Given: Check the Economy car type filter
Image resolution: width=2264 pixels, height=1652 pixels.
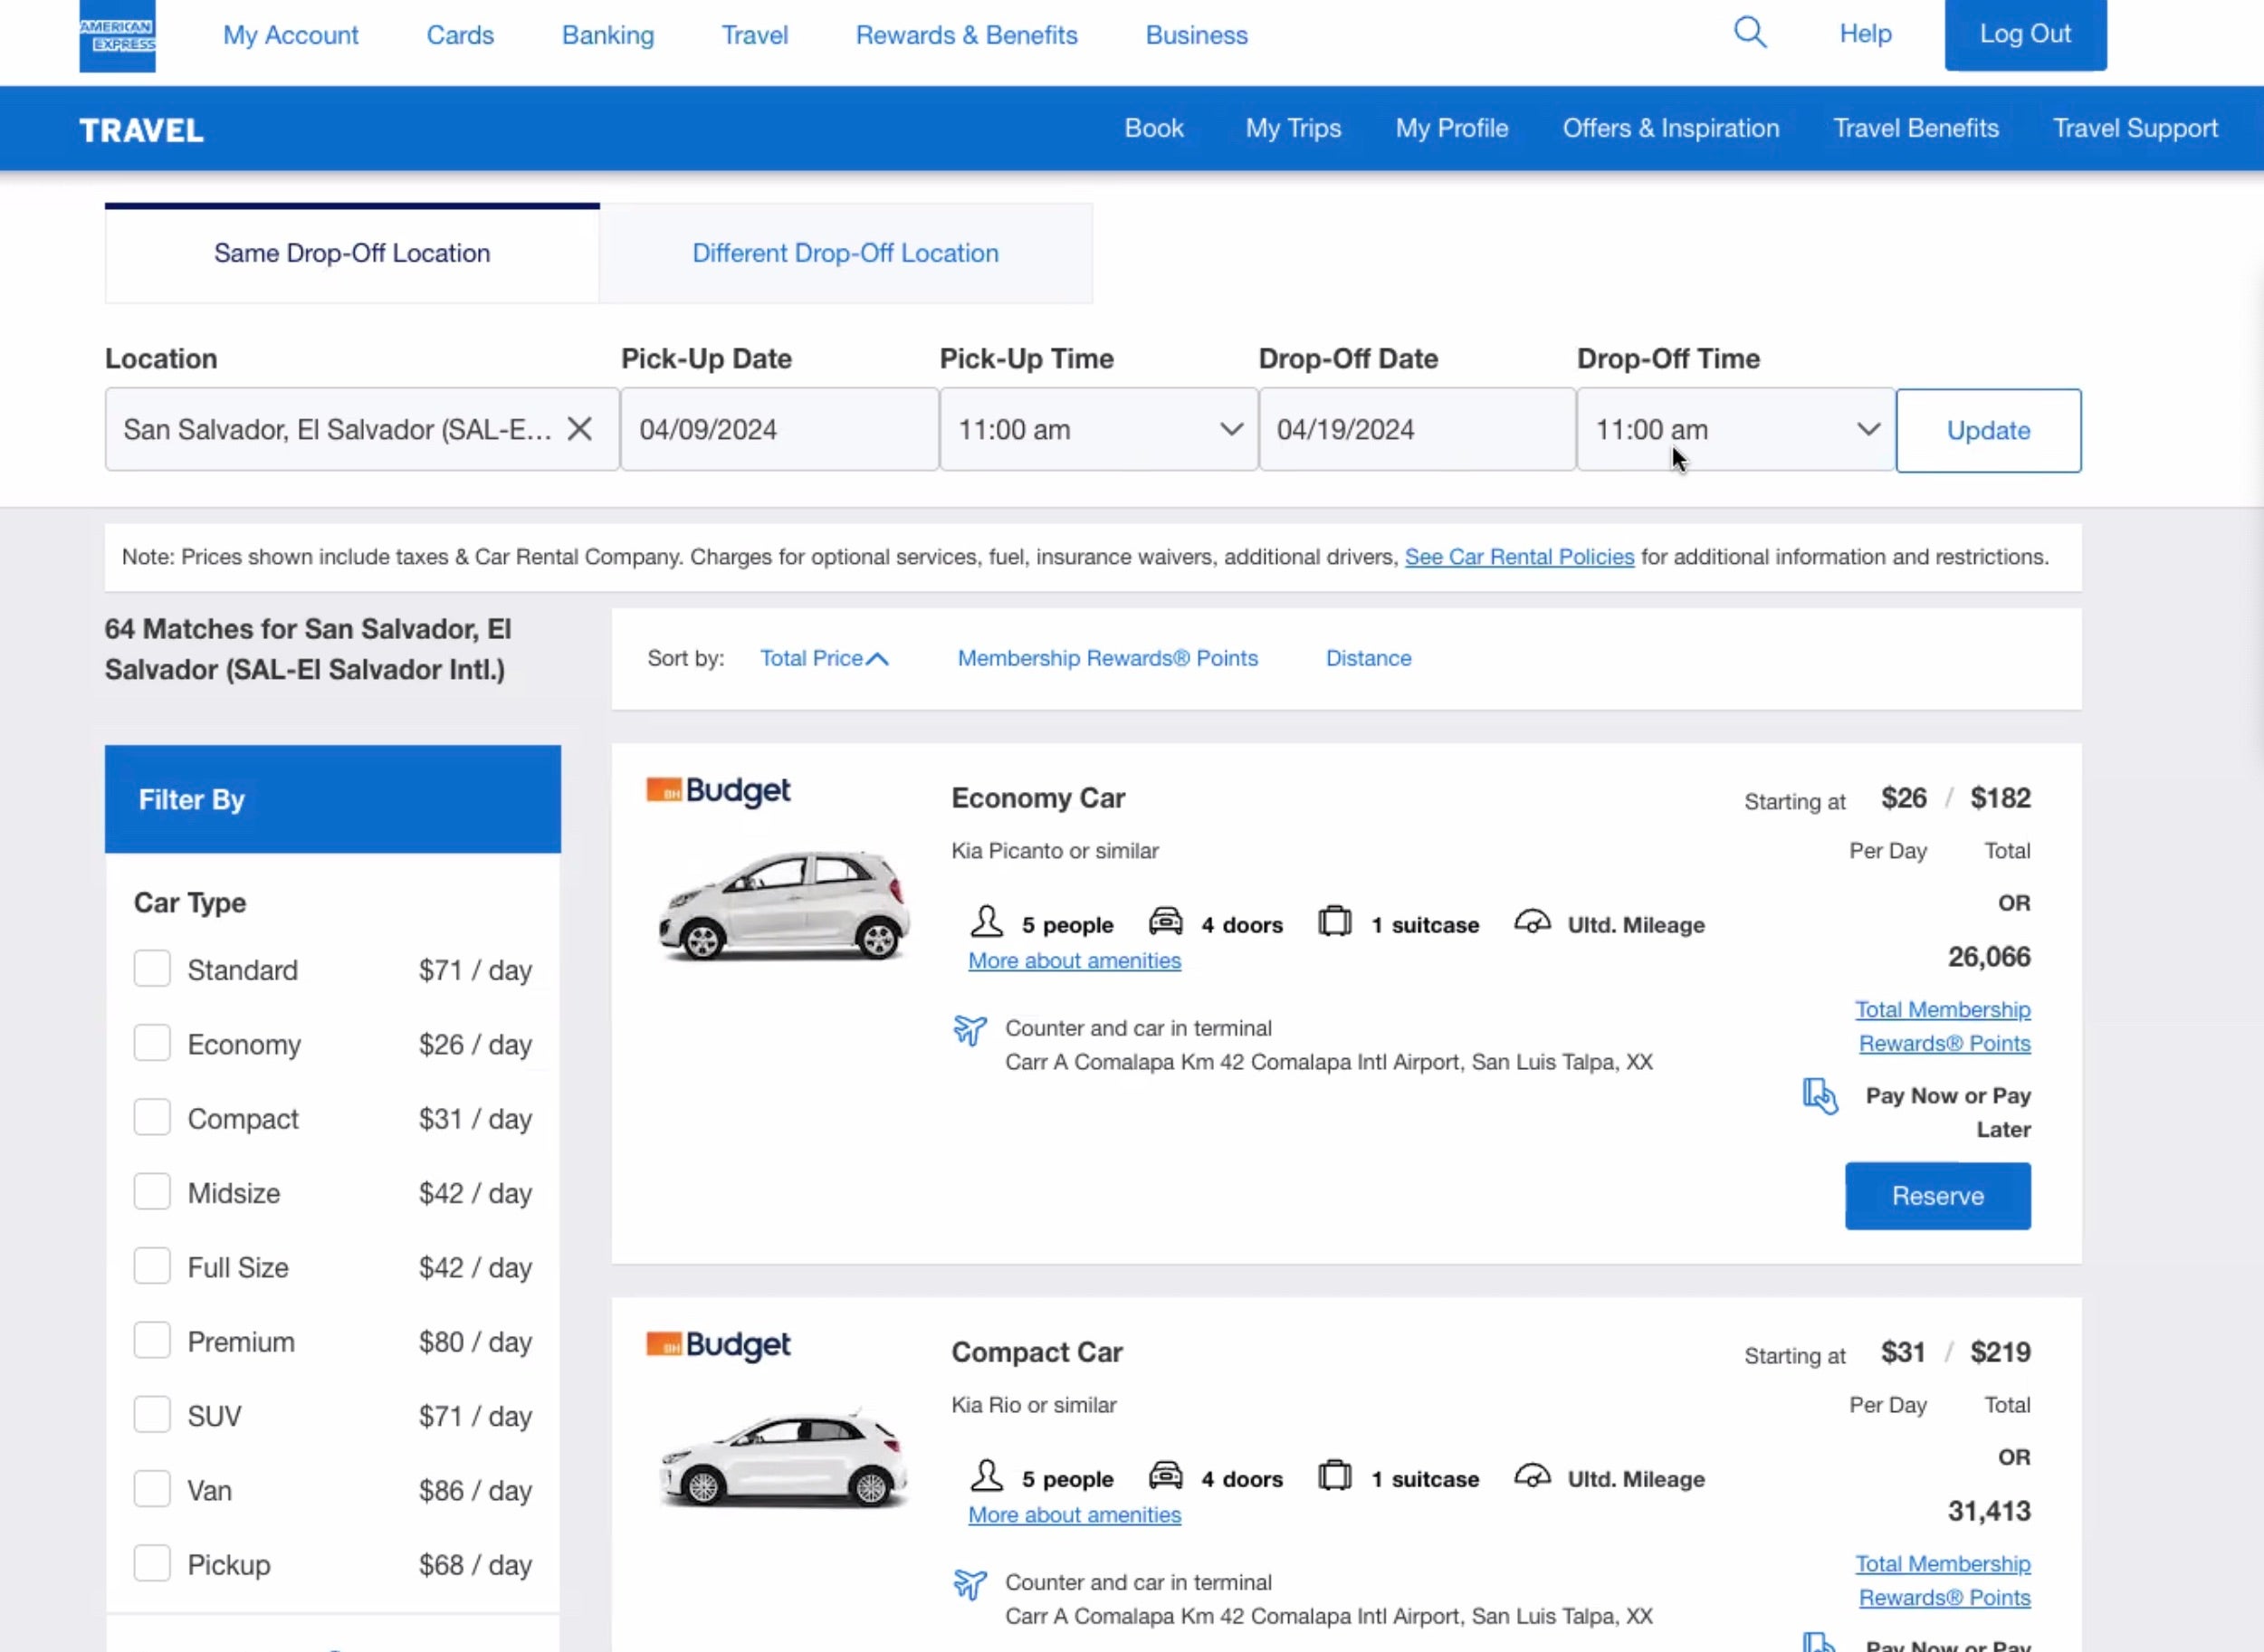Looking at the screenshot, I should pyautogui.click(x=152, y=1043).
